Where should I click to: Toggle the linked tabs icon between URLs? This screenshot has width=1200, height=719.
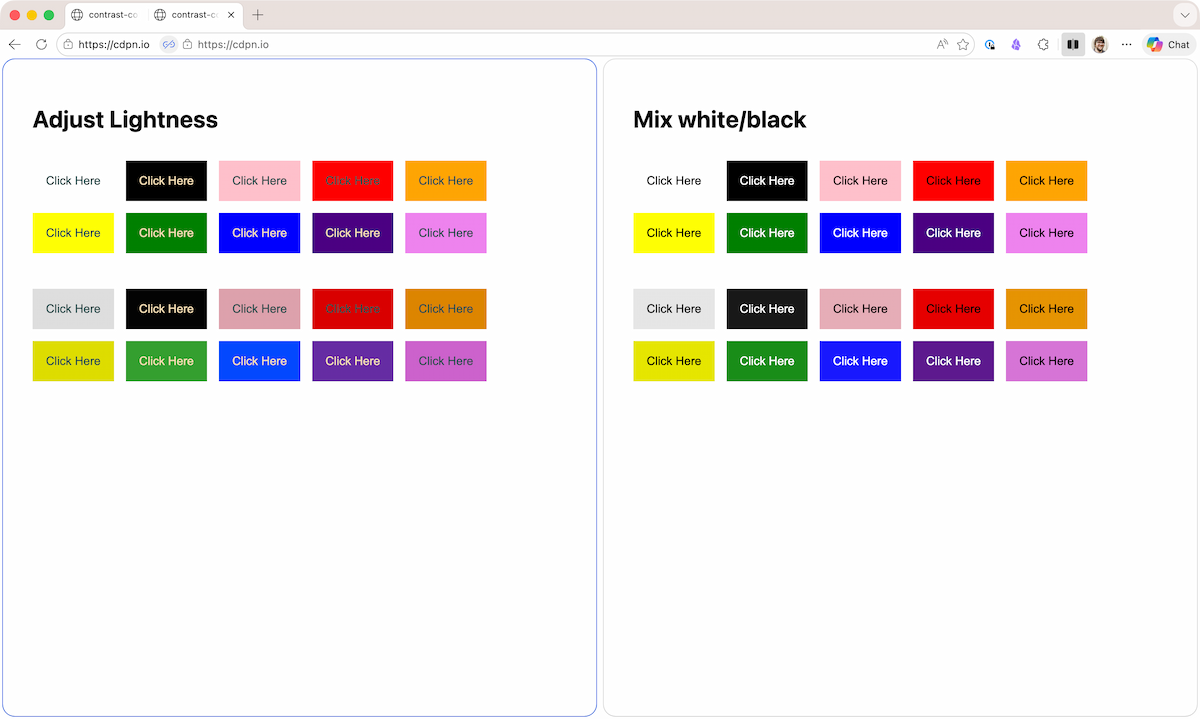(x=169, y=44)
